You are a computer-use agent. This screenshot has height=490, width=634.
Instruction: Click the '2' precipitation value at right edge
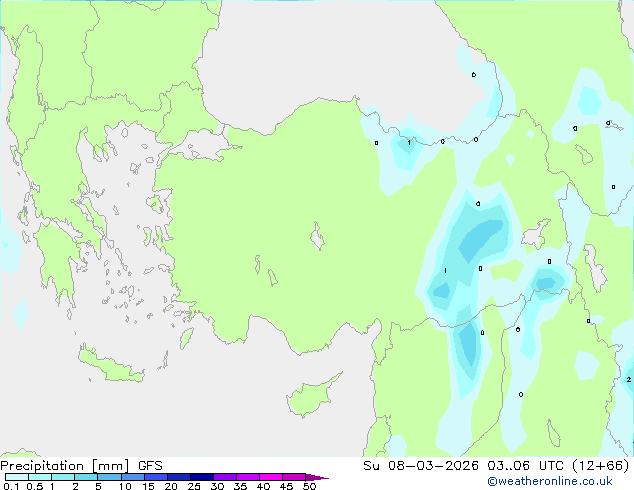click(628, 380)
